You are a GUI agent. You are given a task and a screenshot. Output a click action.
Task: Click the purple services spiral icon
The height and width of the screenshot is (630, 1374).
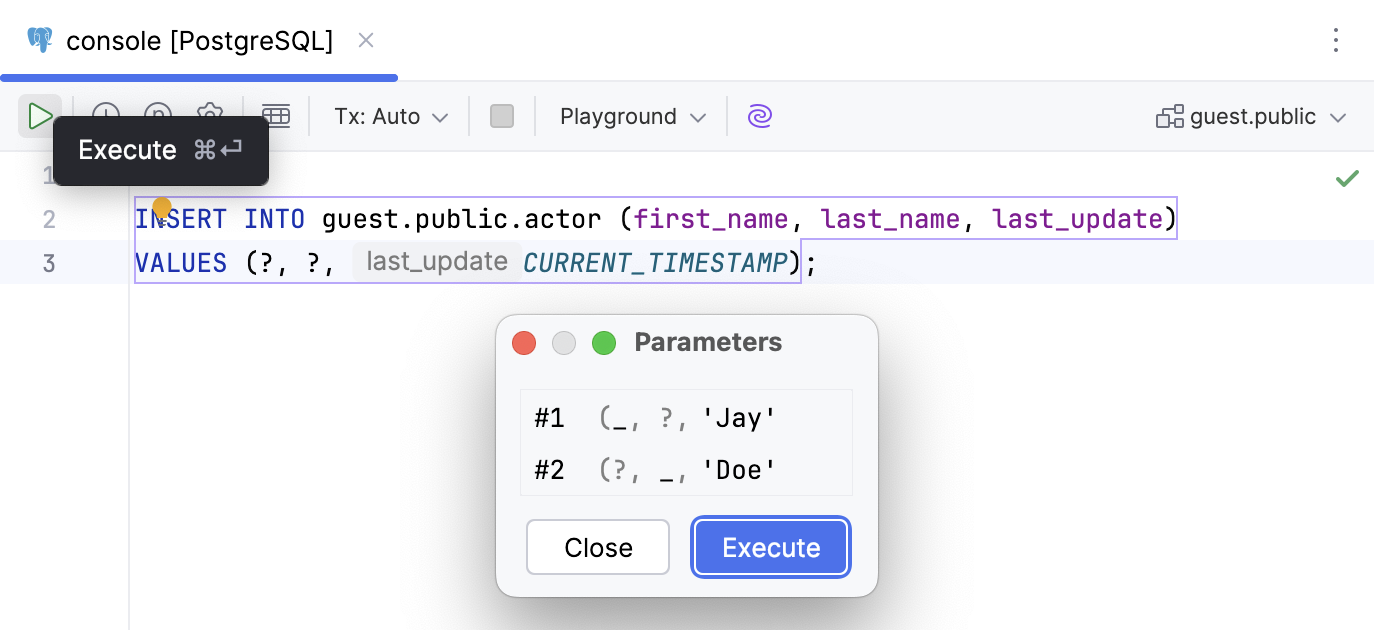click(x=760, y=116)
